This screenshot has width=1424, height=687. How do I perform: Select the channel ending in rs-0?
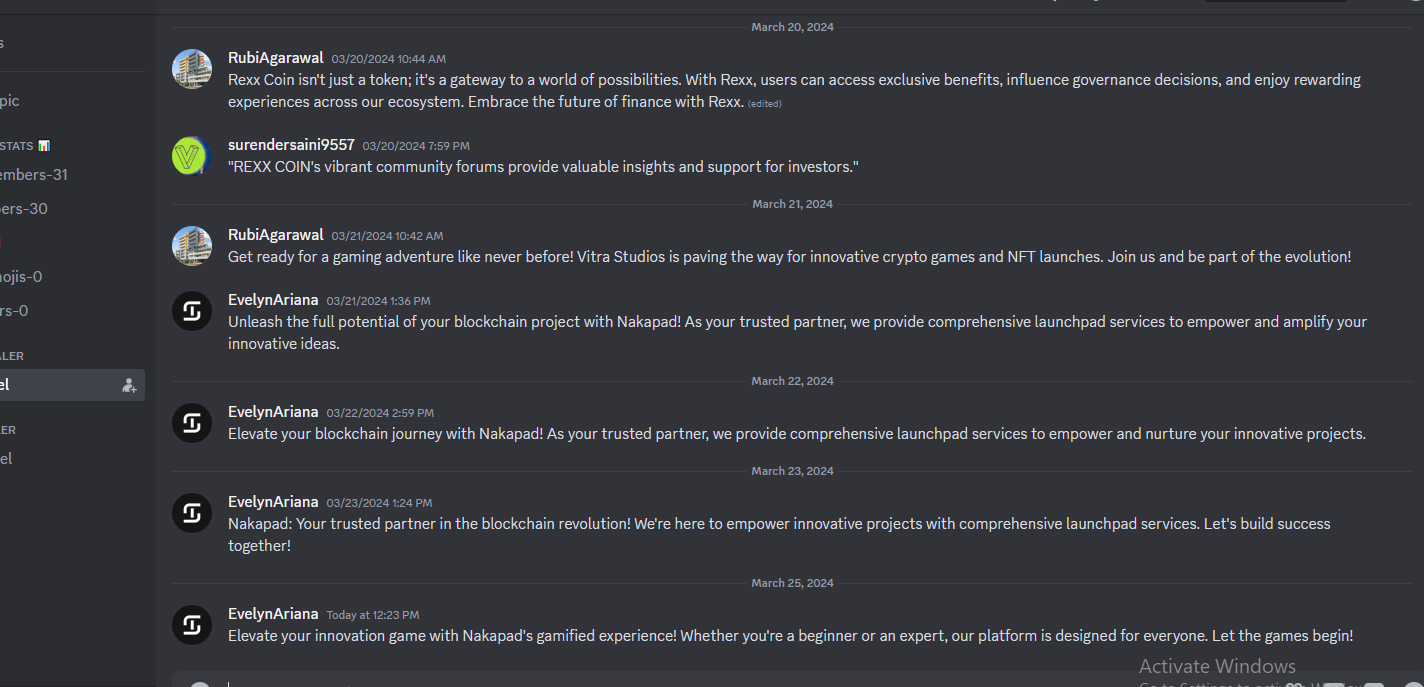coord(72,311)
